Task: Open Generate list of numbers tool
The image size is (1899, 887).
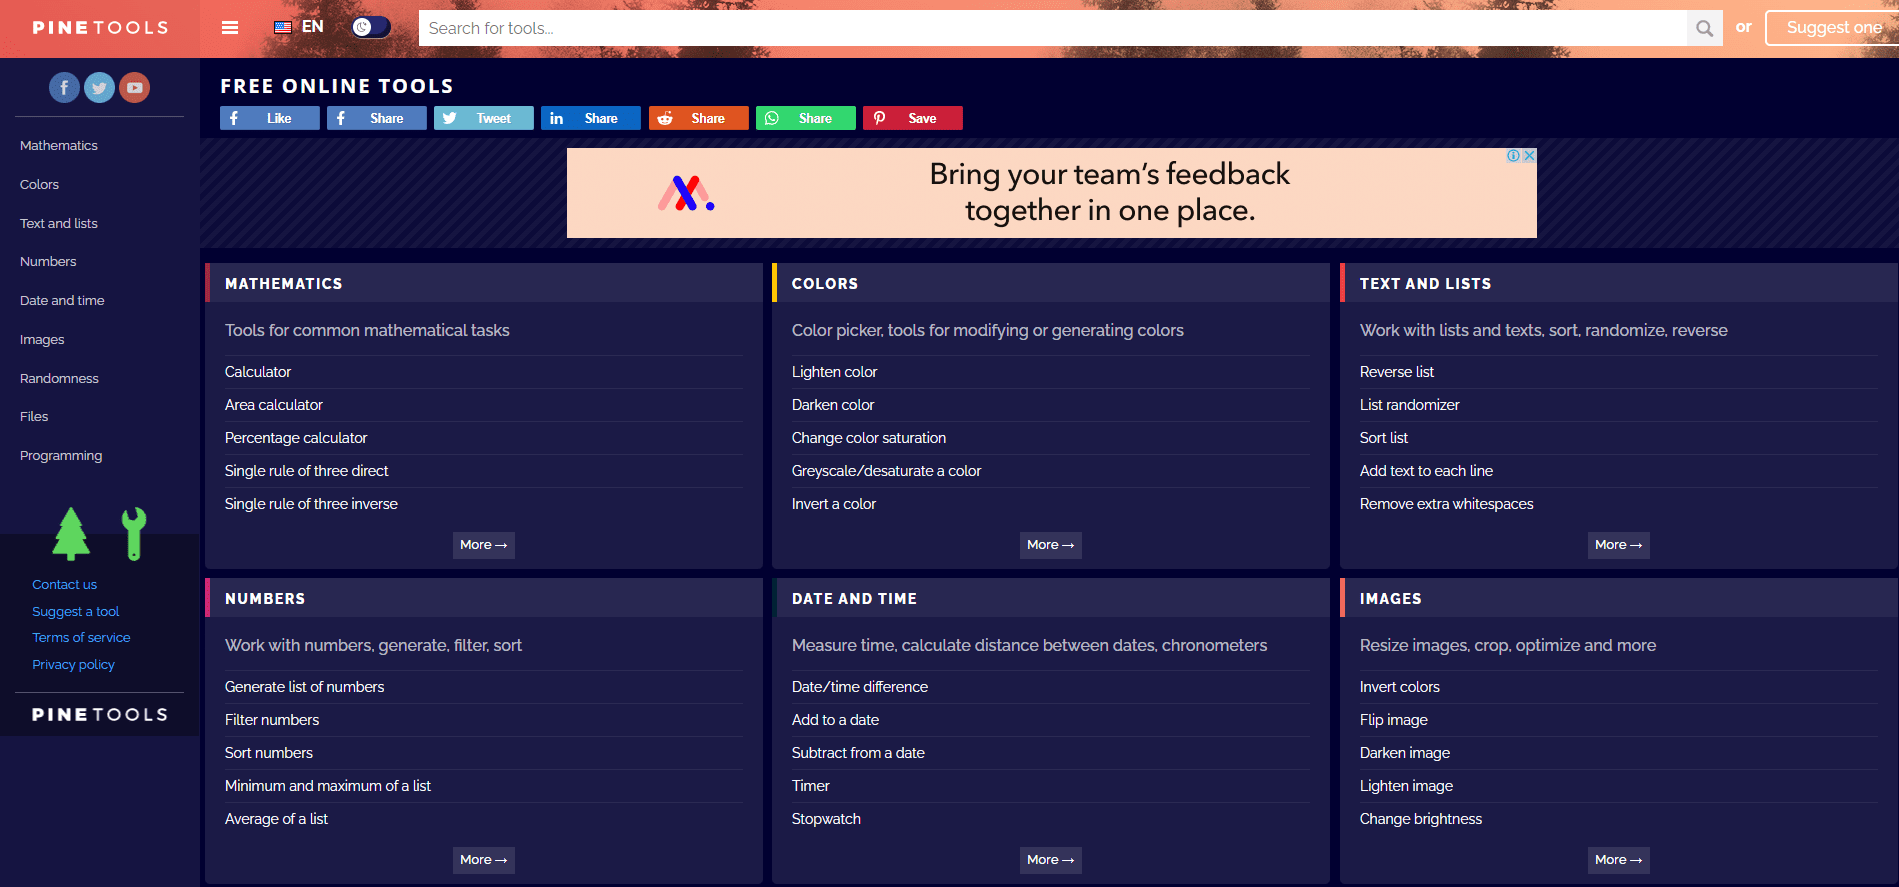Action: point(304,687)
